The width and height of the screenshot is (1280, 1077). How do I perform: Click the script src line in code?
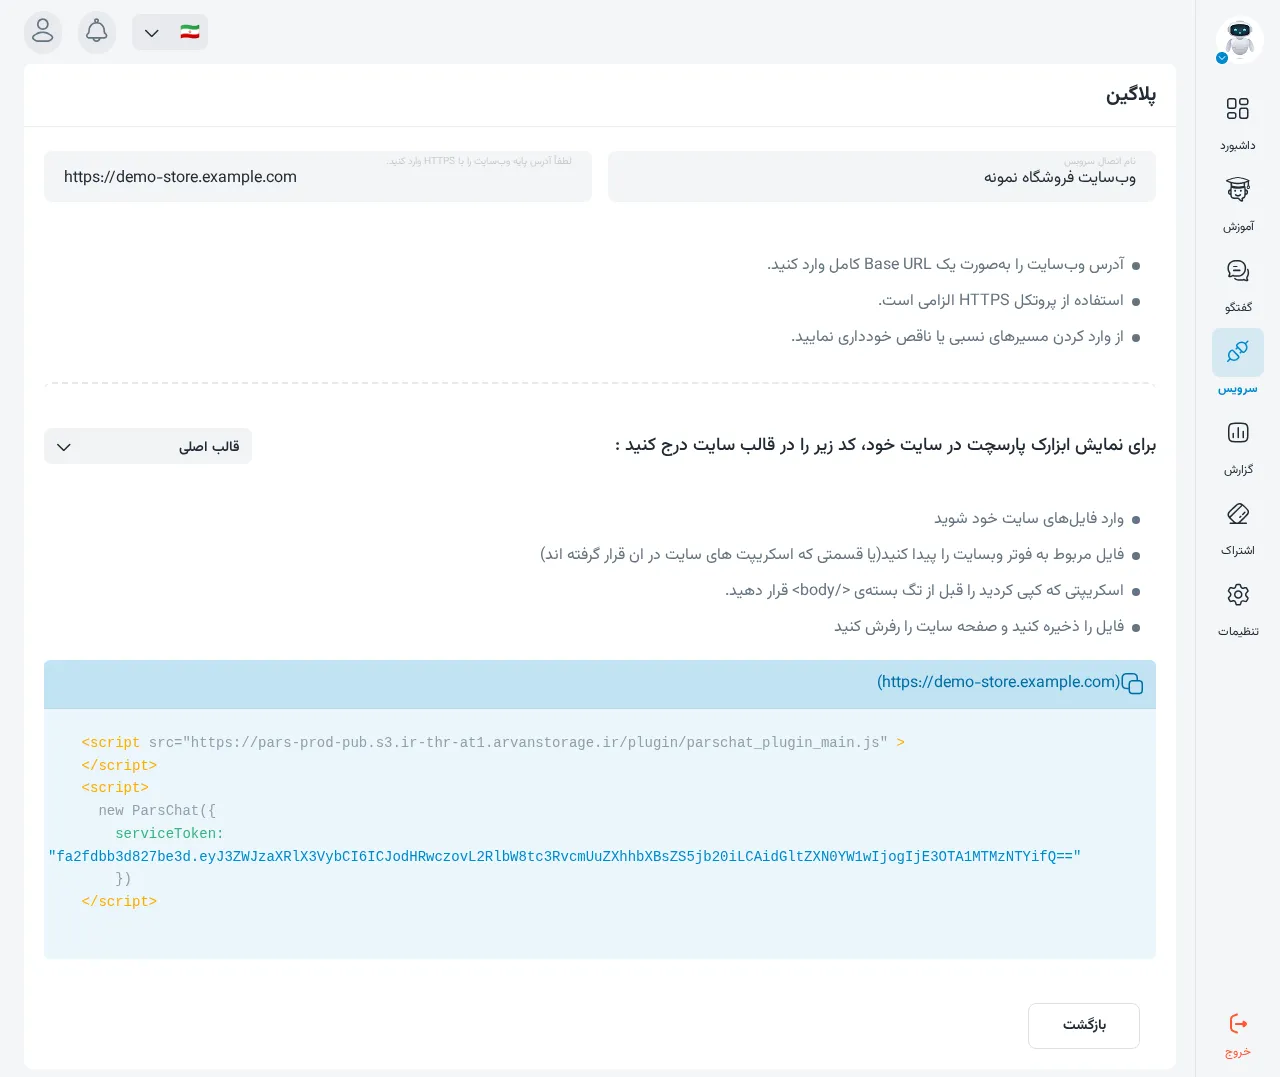[x=493, y=742]
